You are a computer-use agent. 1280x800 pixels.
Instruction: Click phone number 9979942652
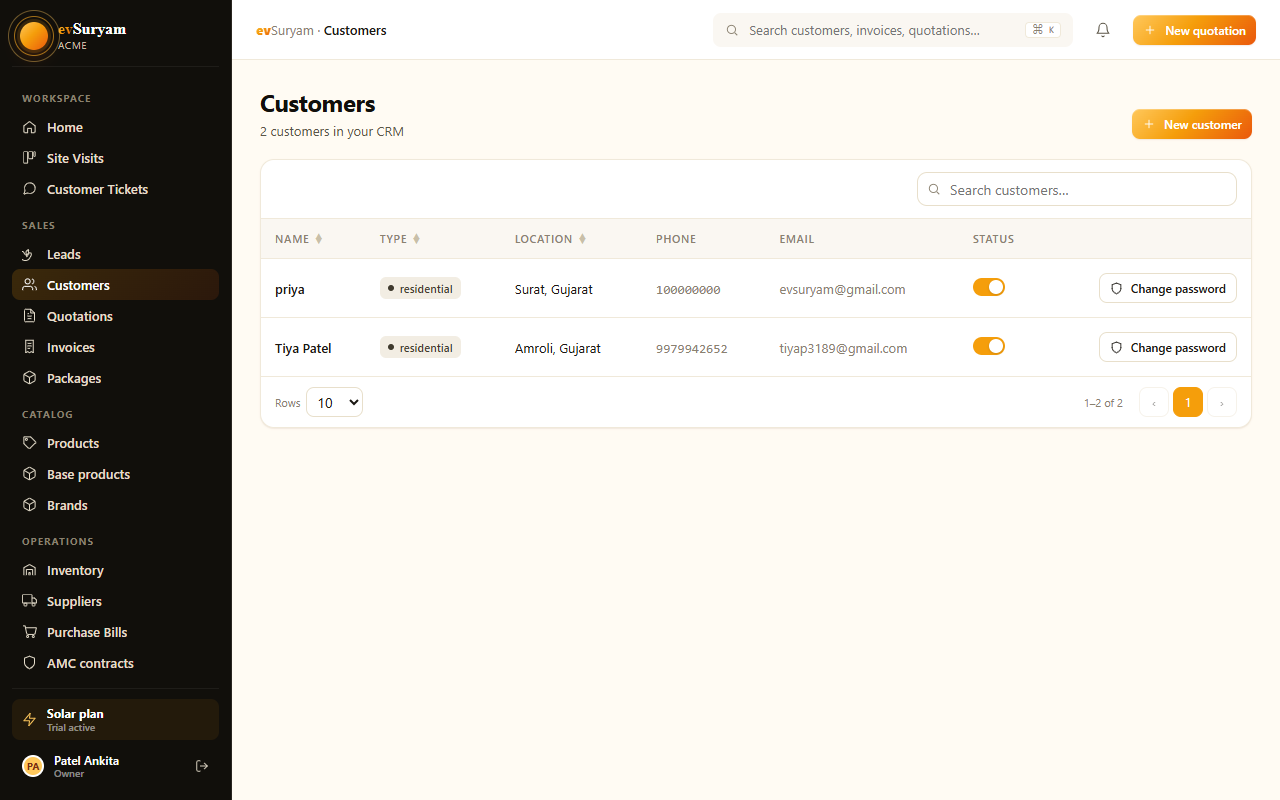pyautogui.click(x=692, y=349)
